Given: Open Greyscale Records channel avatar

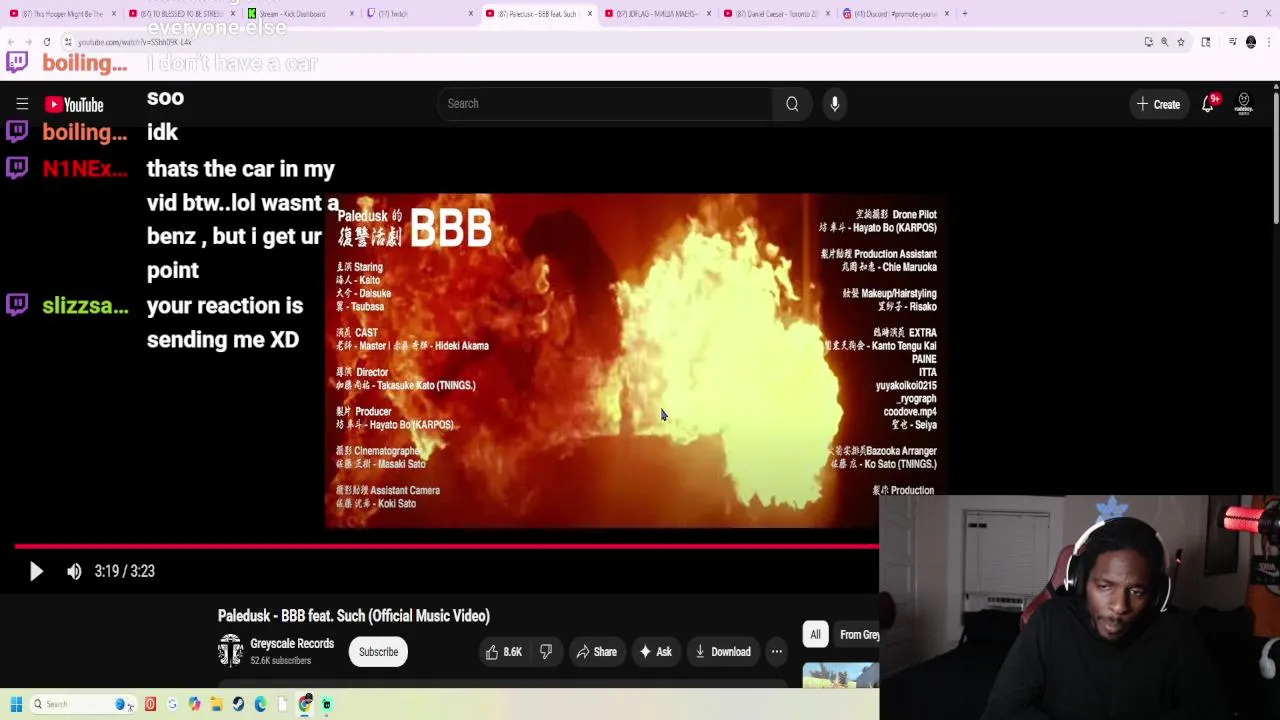Looking at the screenshot, I should tap(231, 651).
